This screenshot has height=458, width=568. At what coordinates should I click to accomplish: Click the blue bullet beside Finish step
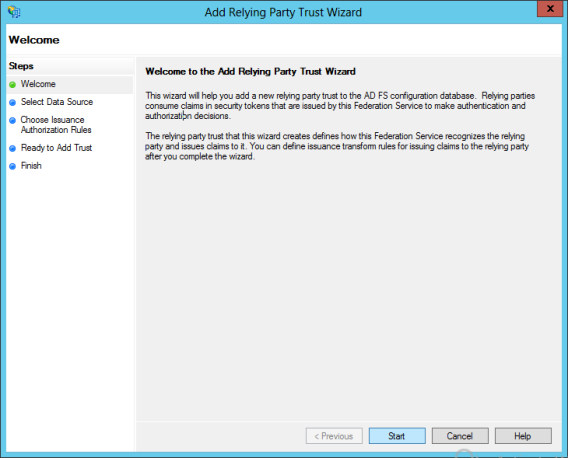coord(13,166)
